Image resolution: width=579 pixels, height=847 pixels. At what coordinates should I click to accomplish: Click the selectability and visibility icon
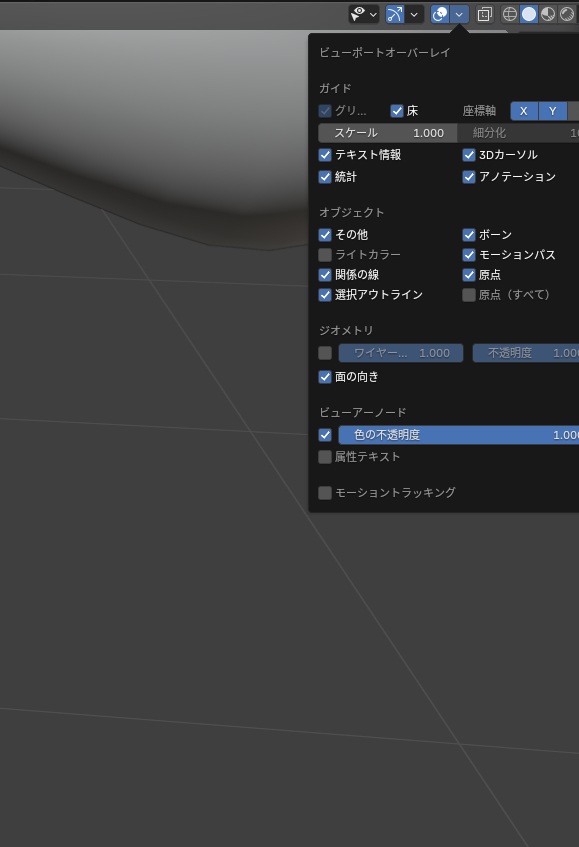pos(358,14)
